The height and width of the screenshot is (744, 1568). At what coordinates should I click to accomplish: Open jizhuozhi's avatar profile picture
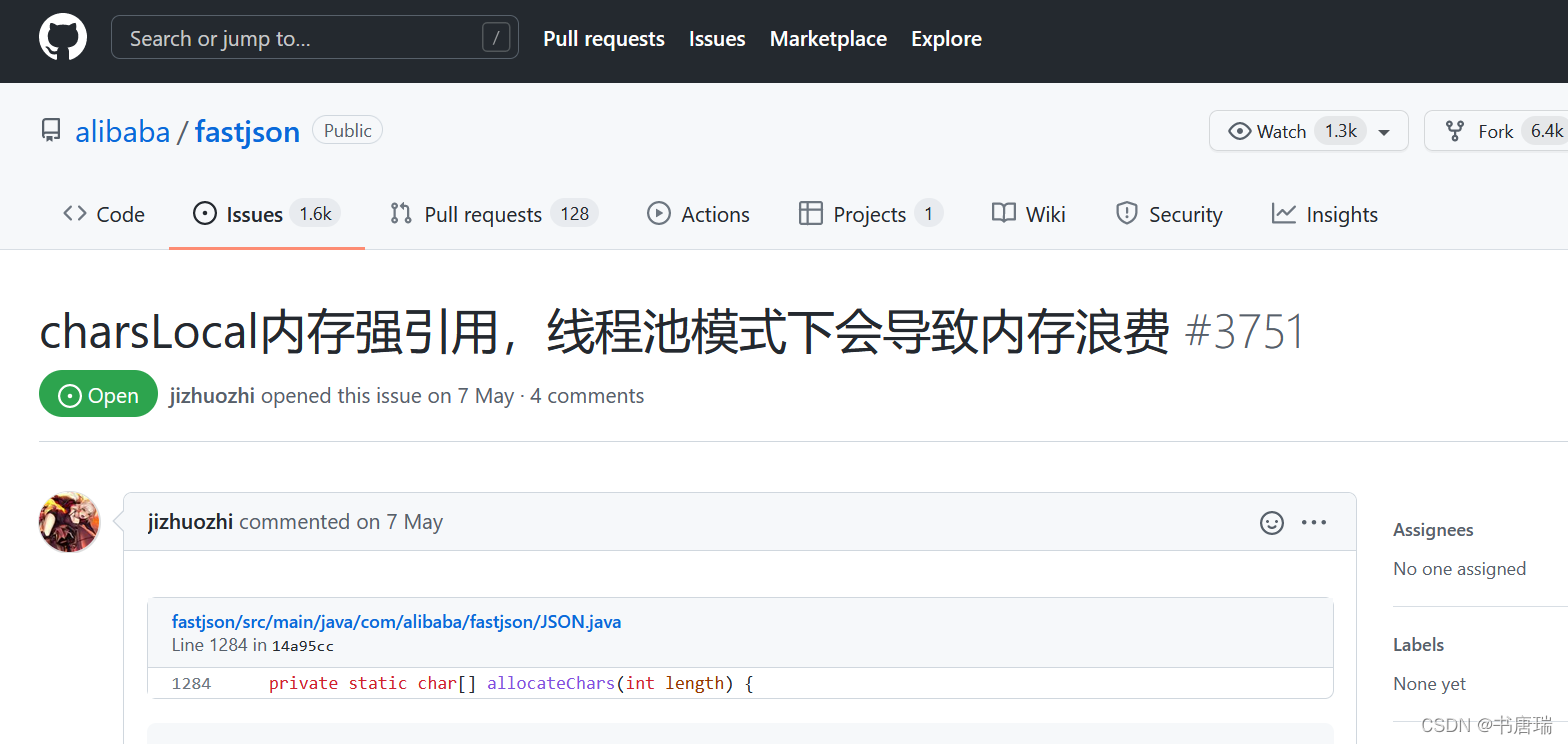click(69, 522)
